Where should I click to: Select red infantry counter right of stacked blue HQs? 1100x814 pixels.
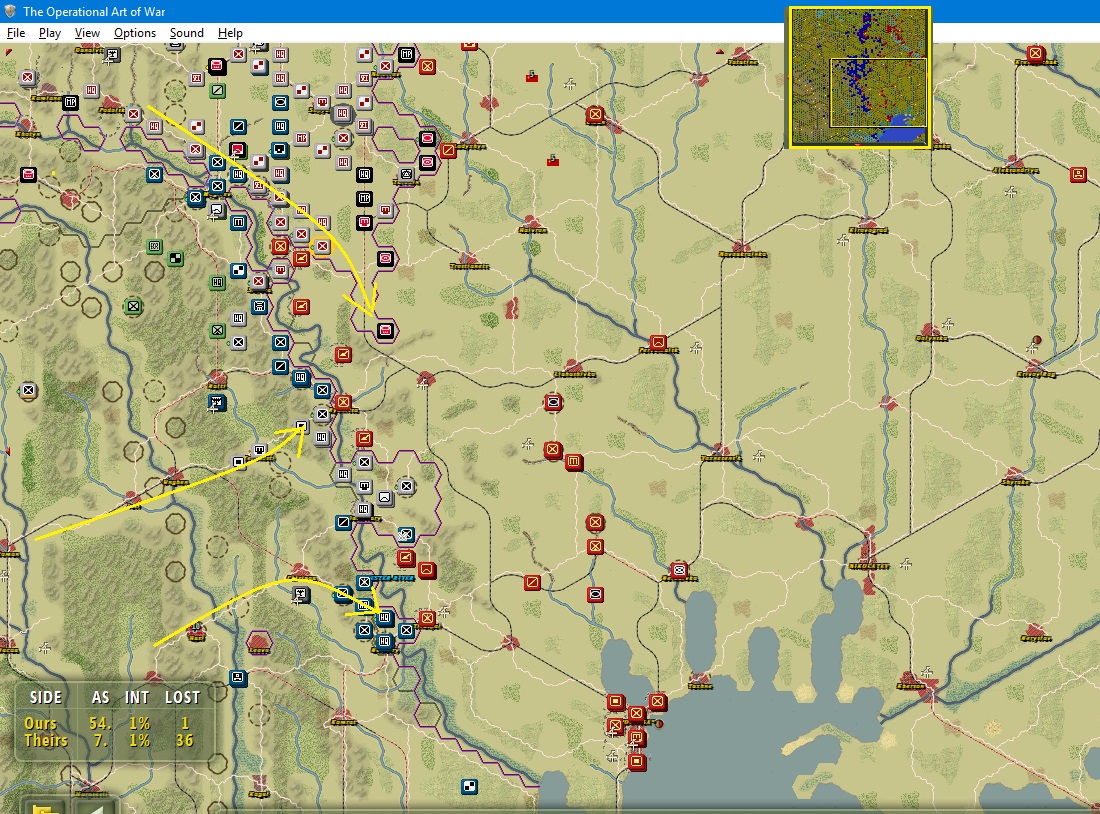pyautogui.click(x=427, y=618)
